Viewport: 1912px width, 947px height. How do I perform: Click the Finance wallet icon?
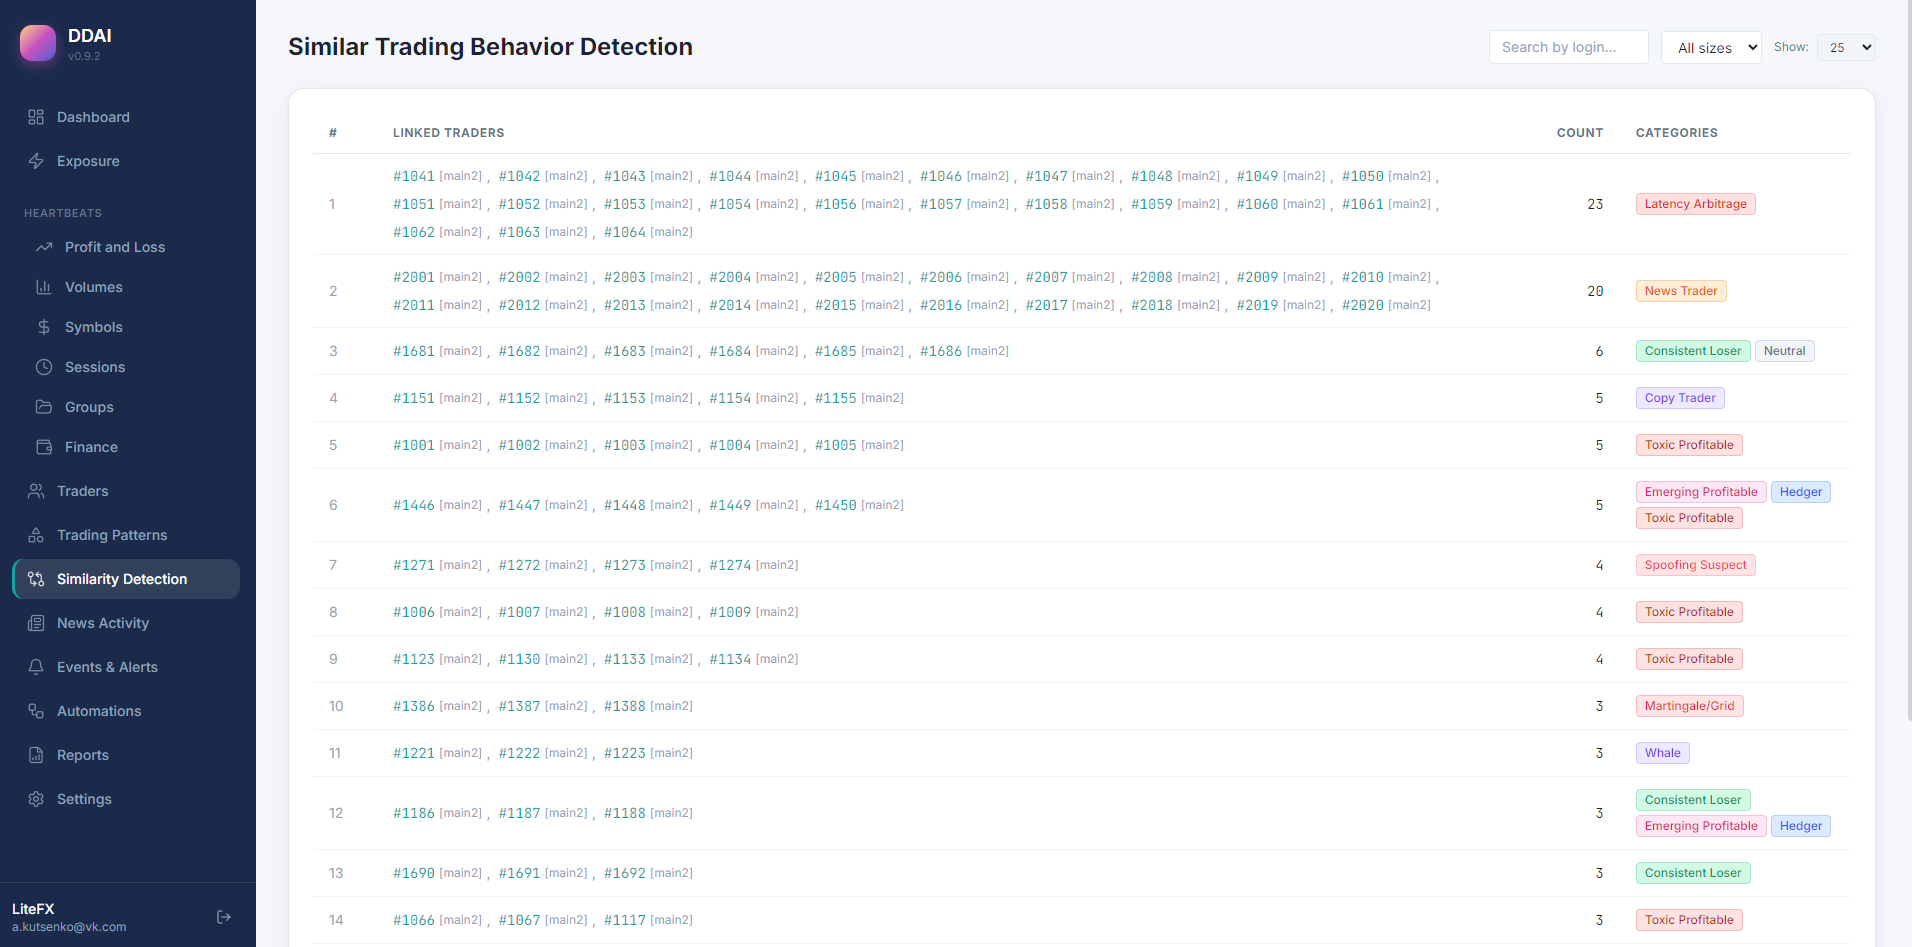(x=44, y=447)
